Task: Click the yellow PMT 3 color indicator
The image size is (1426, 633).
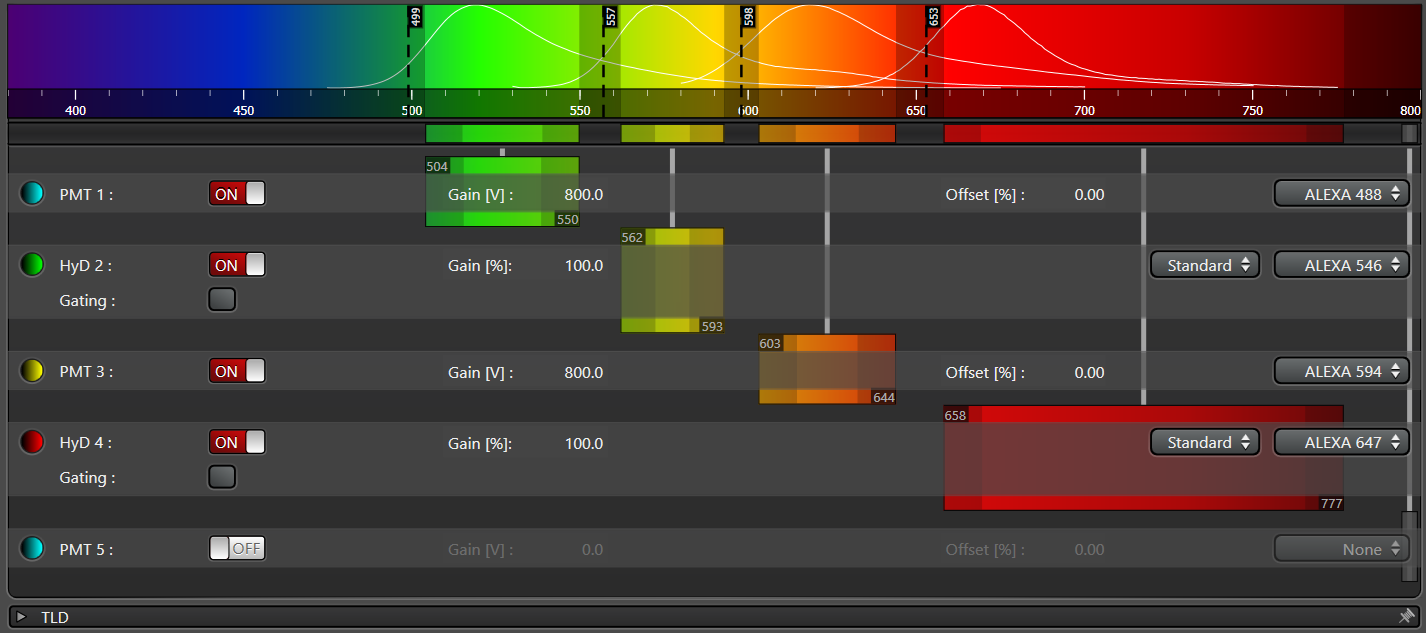Action: [33, 372]
